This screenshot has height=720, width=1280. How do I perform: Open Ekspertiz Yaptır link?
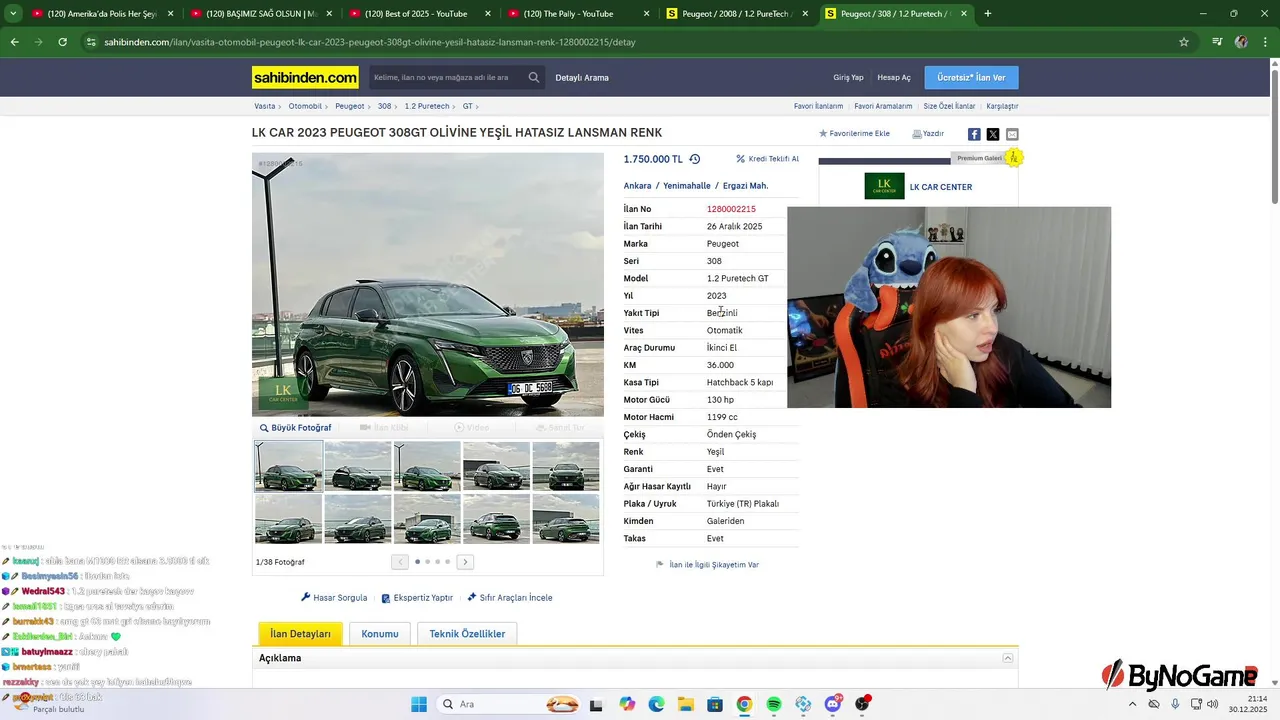417,598
